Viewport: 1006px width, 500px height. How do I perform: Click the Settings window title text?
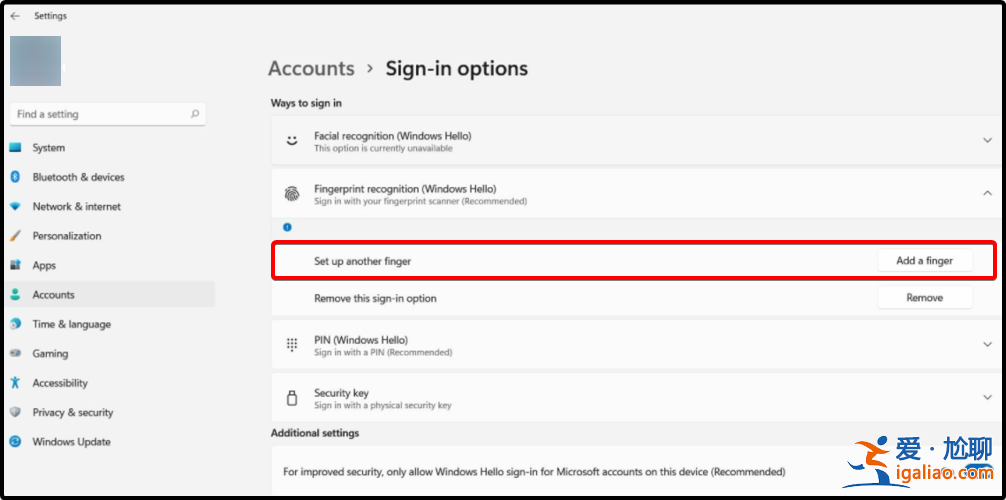click(51, 16)
